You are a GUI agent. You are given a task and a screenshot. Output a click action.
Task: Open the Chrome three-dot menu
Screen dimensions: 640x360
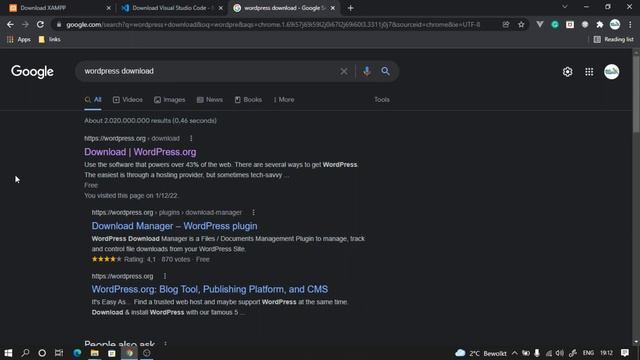pyautogui.click(x=630, y=24)
